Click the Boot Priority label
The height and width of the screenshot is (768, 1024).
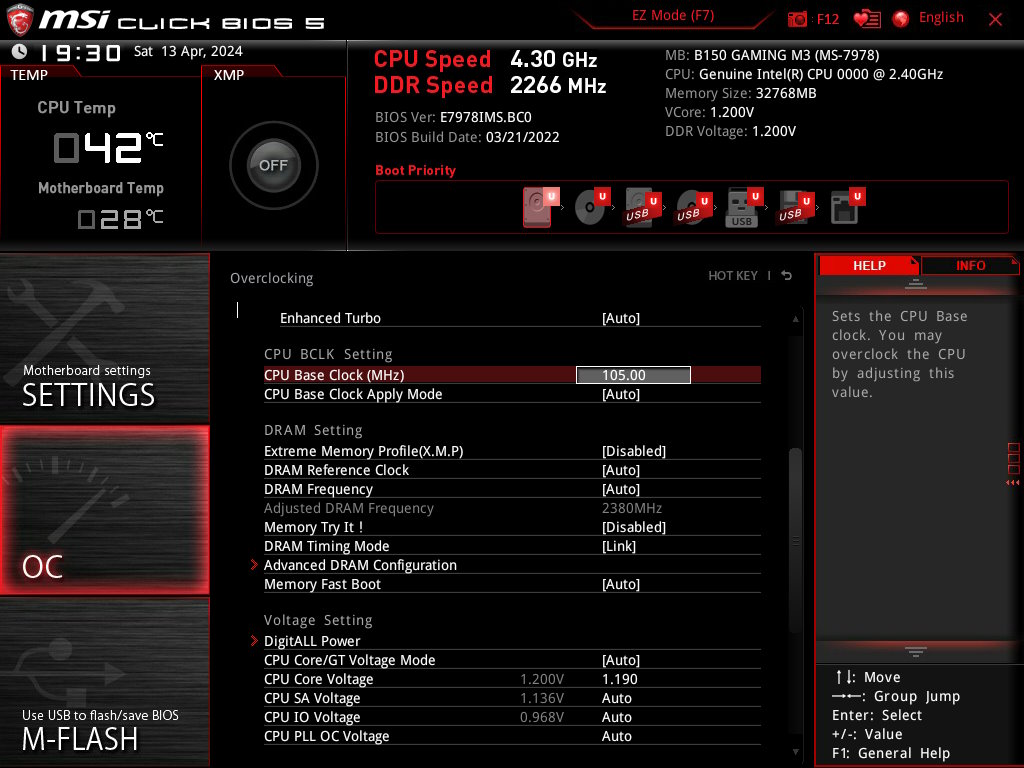click(x=415, y=170)
